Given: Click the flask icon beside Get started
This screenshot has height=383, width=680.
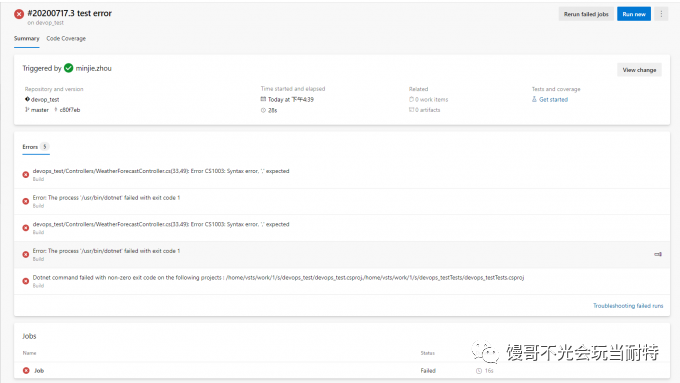Looking at the screenshot, I should (534, 99).
